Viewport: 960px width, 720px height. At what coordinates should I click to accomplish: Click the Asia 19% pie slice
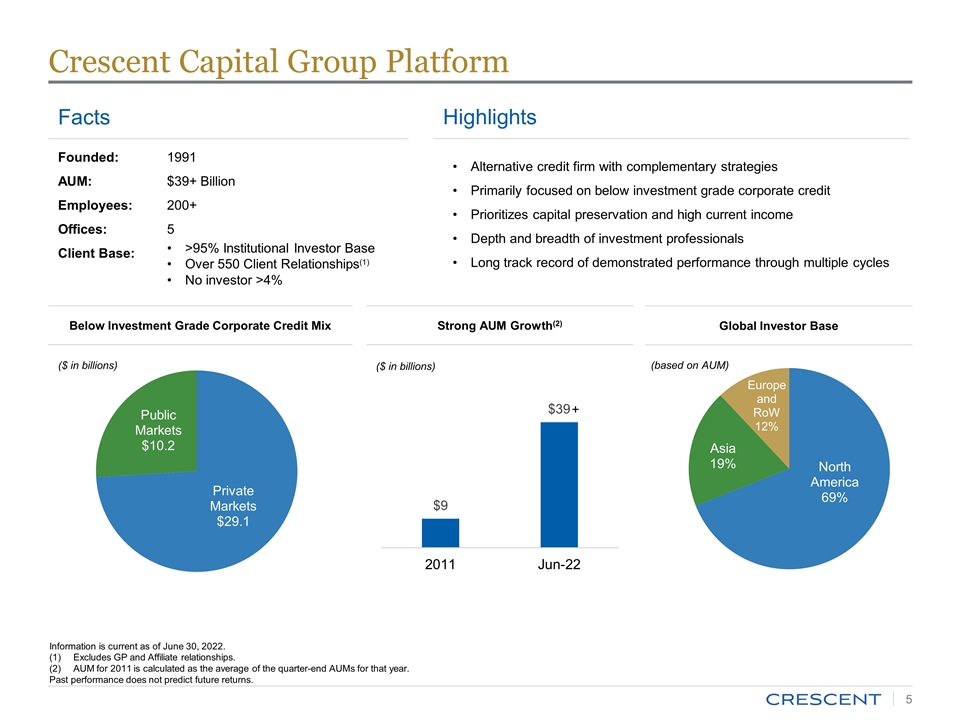pos(724,455)
